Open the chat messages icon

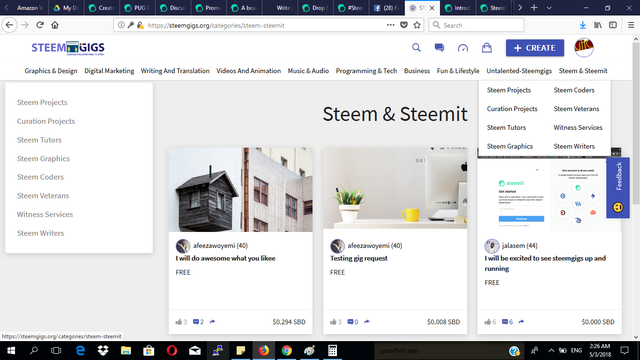(439, 48)
